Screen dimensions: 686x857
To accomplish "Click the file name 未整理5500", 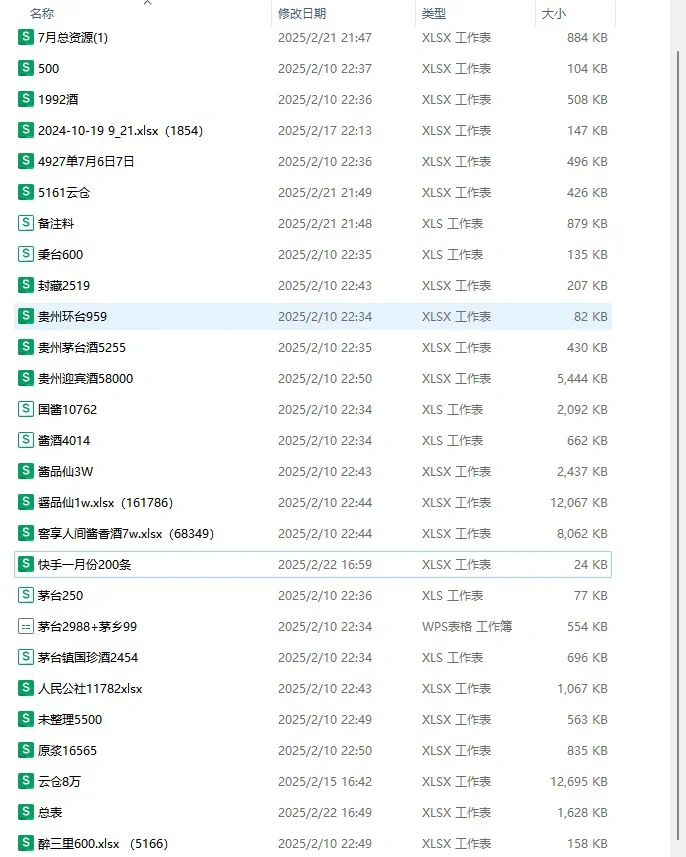I will click(69, 719).
